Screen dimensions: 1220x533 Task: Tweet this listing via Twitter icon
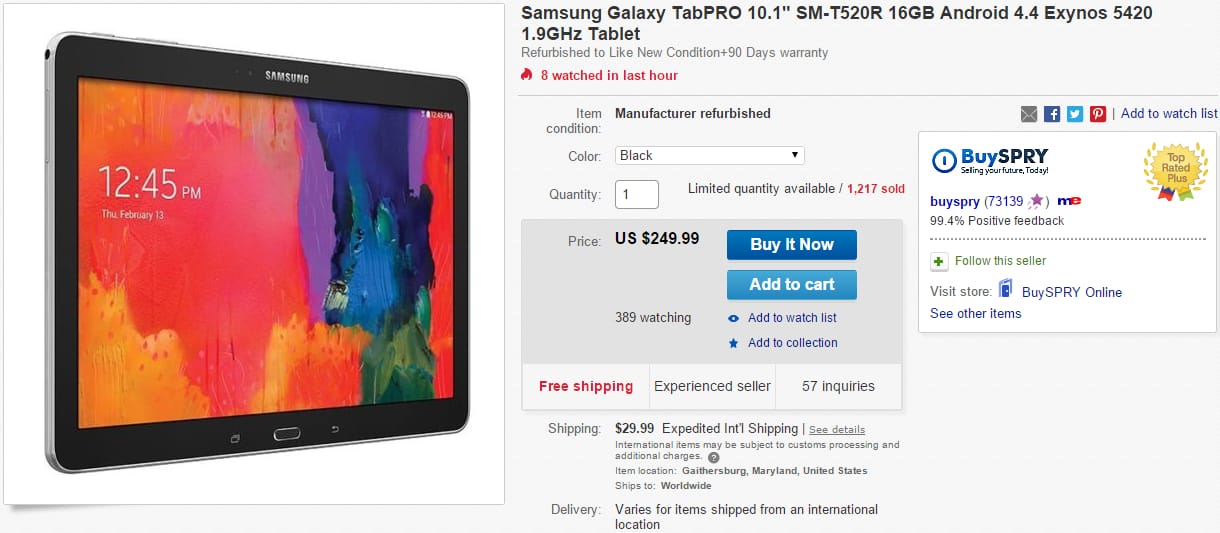pos(1075,114)
